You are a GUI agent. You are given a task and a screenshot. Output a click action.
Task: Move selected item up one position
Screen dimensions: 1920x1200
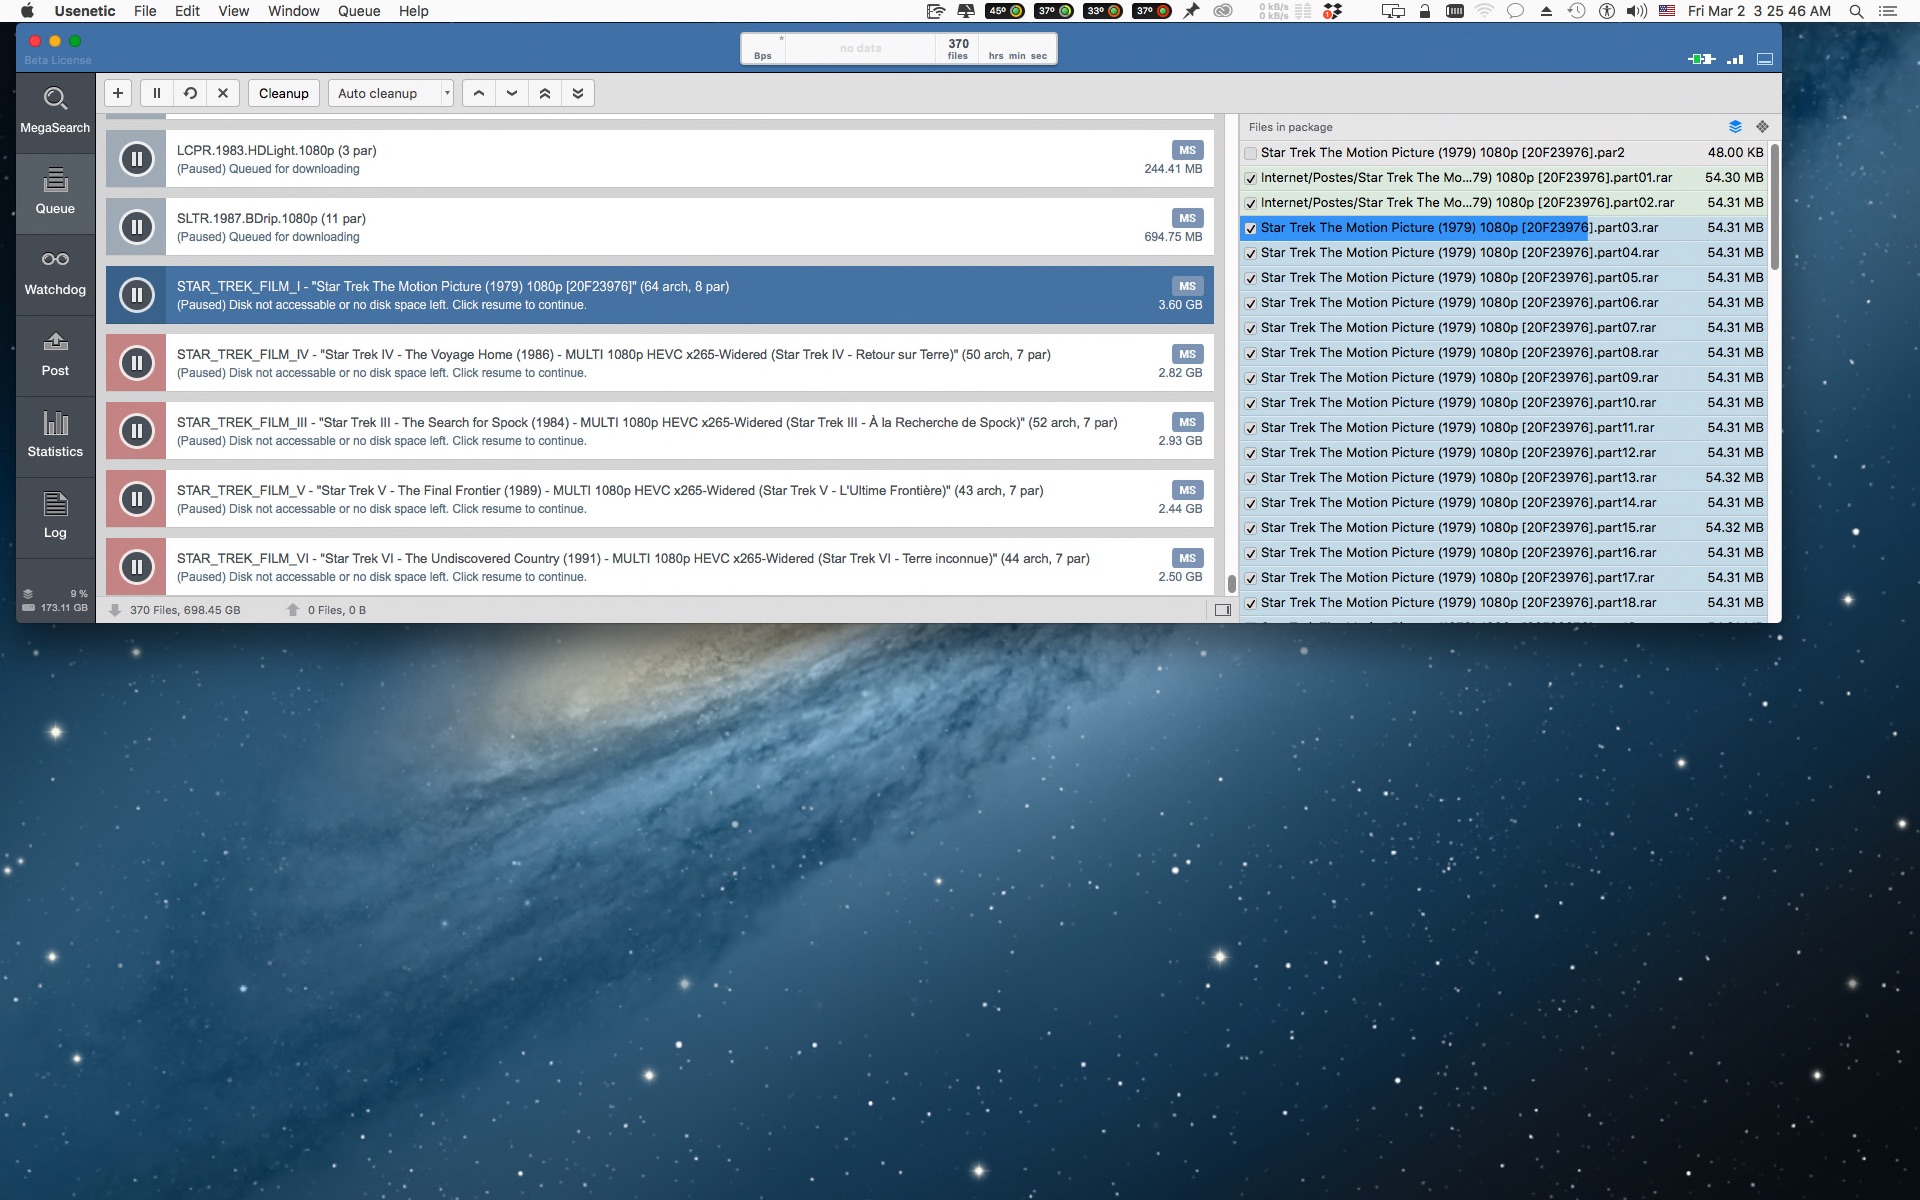point(479,93)
